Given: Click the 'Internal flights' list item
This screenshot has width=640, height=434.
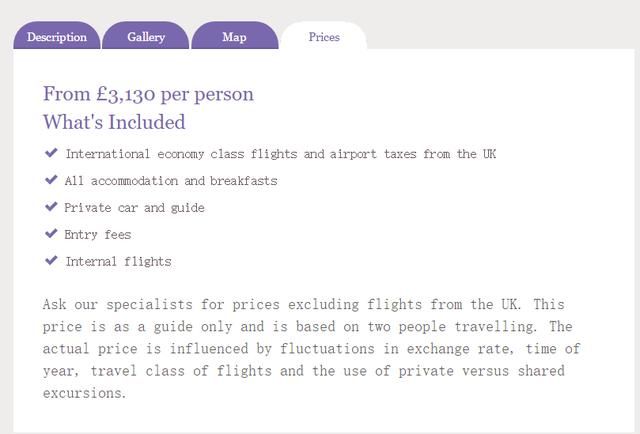Looking at the screenshot, I should [x=118, y=262].
